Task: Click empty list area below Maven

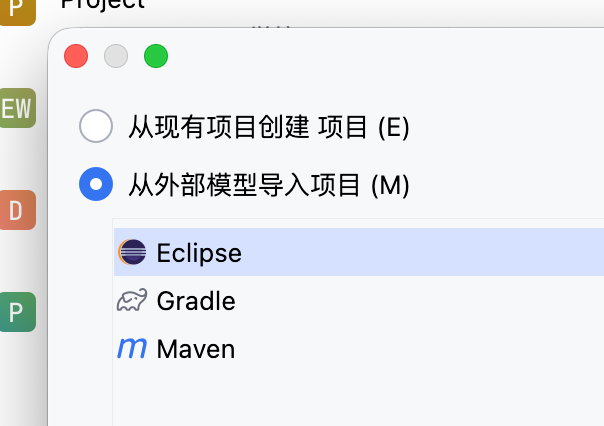Action: [350, 395]
